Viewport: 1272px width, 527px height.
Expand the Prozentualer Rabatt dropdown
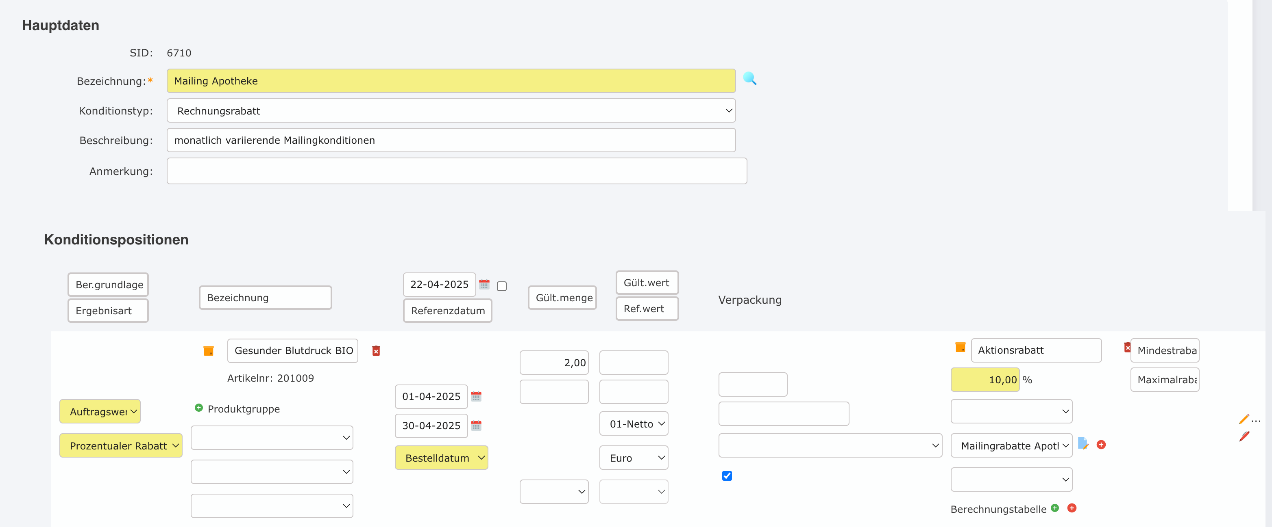pyautogui.click(x=121, y=445)
